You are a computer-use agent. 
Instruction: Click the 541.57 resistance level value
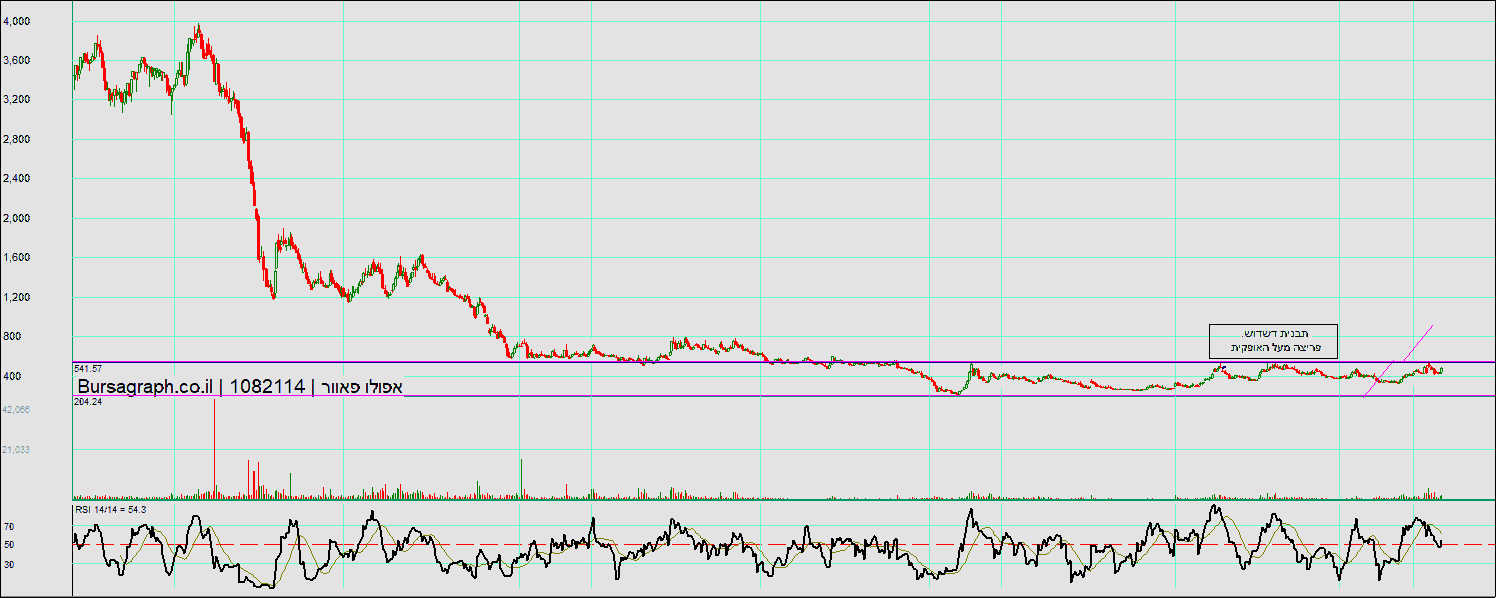(x=89, y=369)
